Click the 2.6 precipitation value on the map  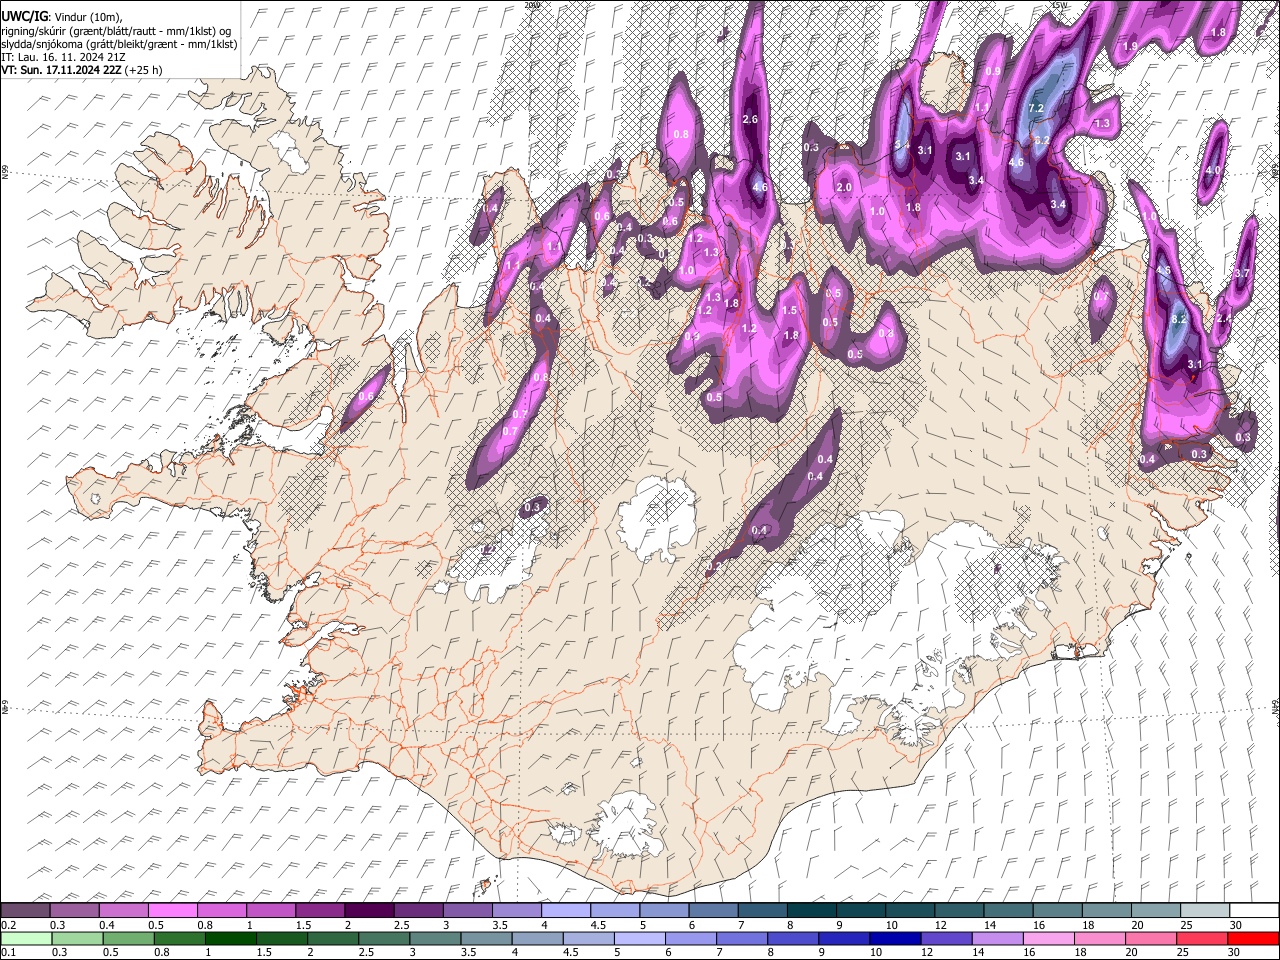click(x=752, y=120)
